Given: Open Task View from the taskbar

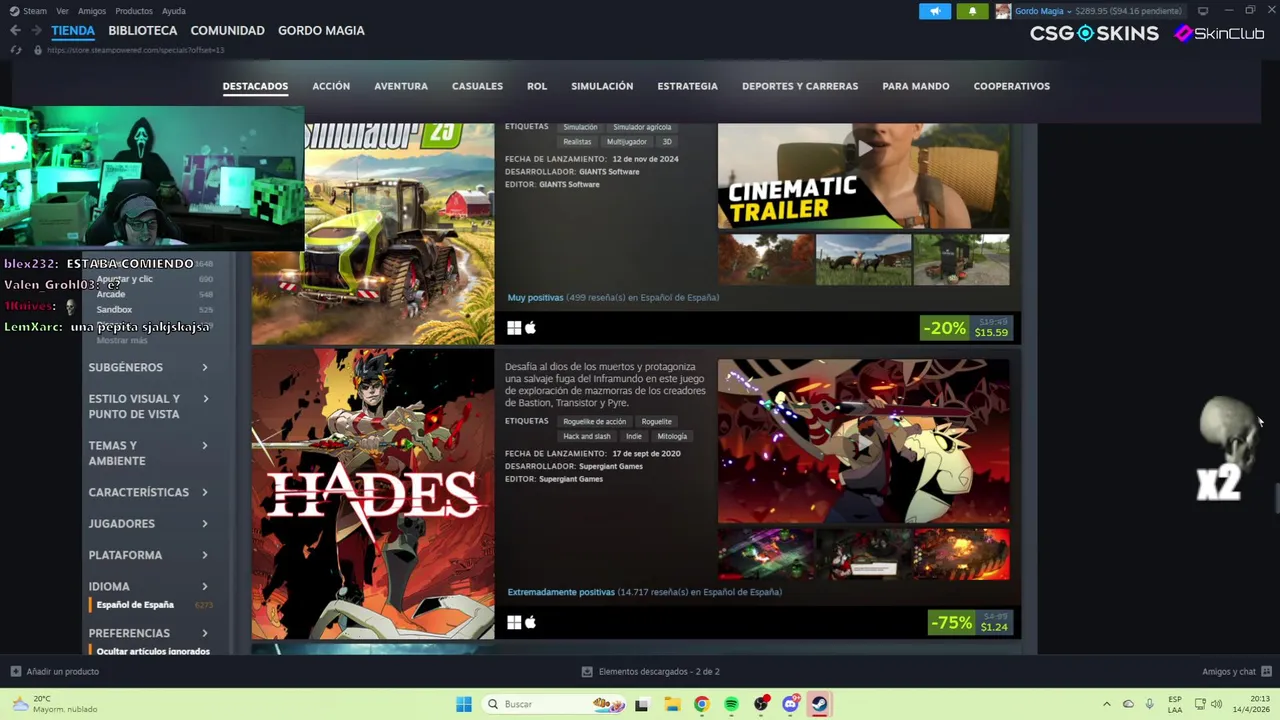Looking at the screenshot, I should pyautogui.click(x=641, y=704).
